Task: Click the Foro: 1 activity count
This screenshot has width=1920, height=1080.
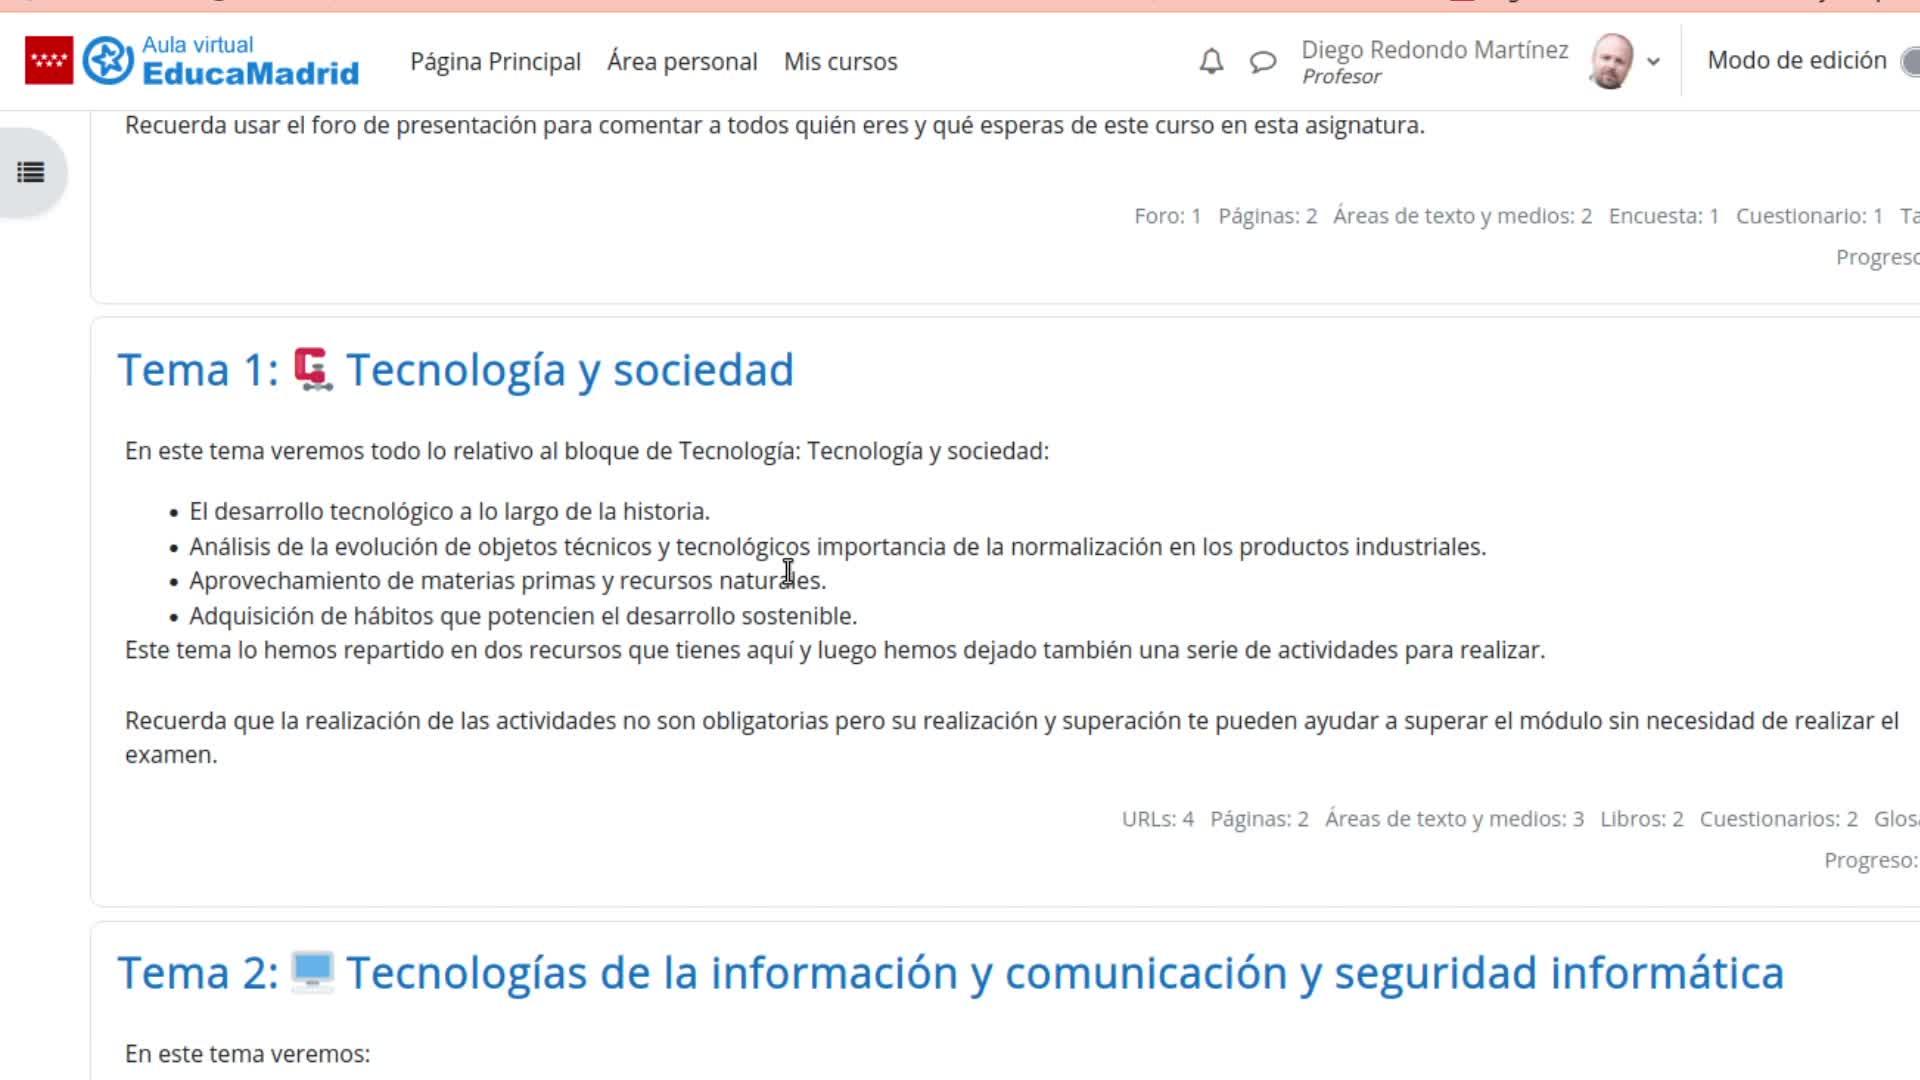Action: pyautogui.click(x=1167, y=216)
